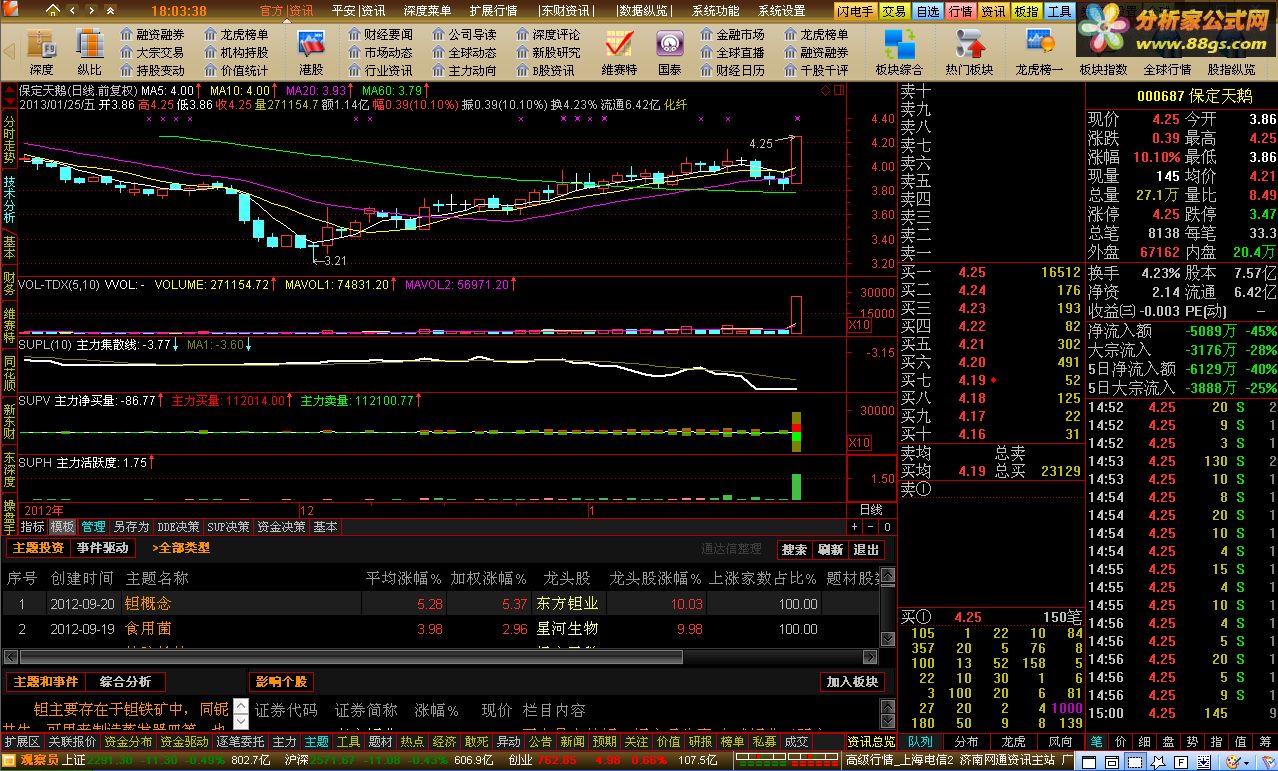The image size is (1278, 771).
Task: Switch to the 板指 top tab
Action: (1025, 11)
